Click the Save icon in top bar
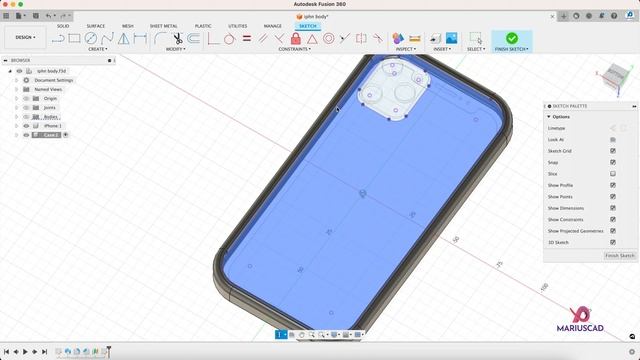Viewport: 640px width, 360px height. tap(36, 16)
